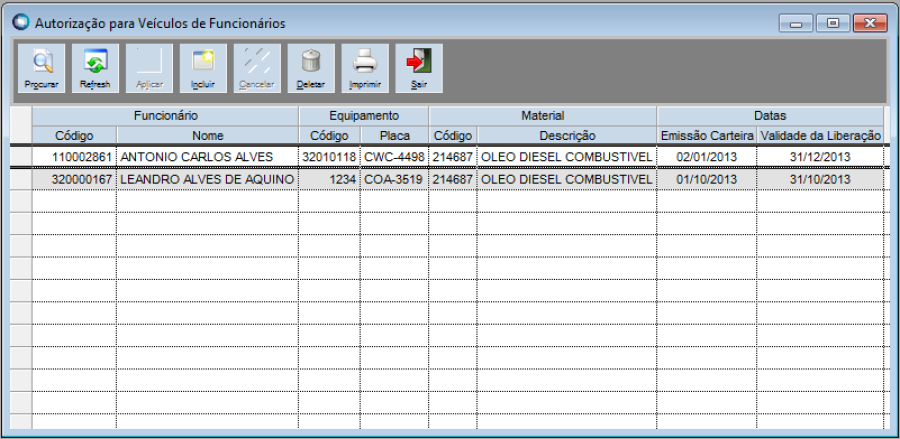Close the Autorização para Veículos window
Viewport: 900px width, 439px height.
coord(870,24)
